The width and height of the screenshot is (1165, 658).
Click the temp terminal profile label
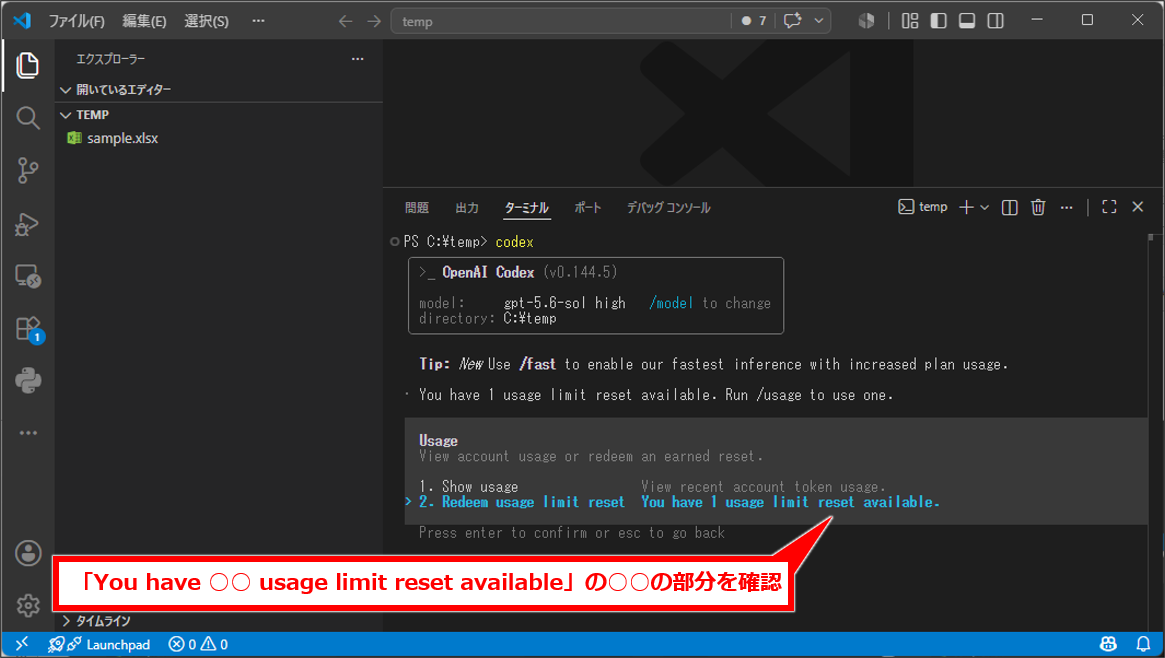(923, 207)
